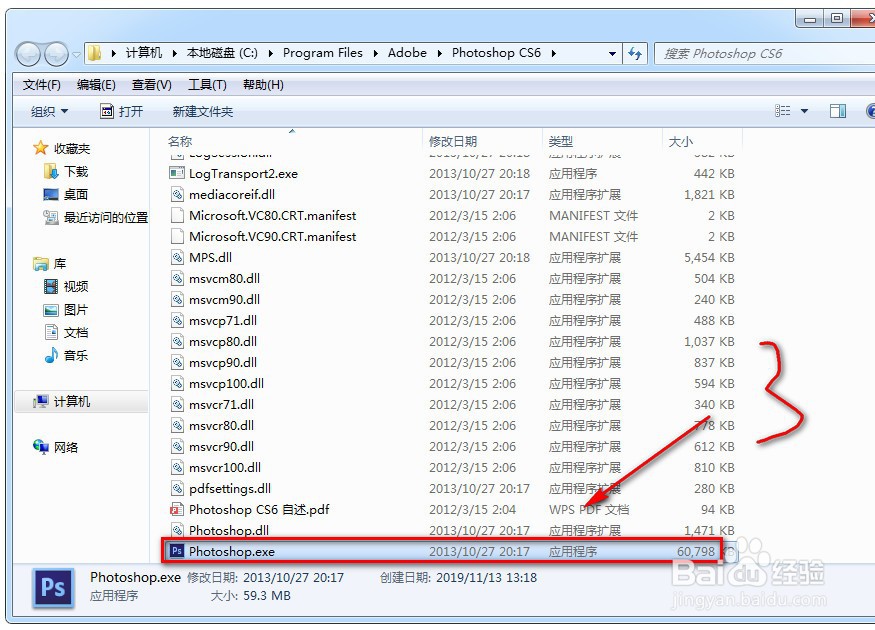
Task: Click the 新建文件夹 toolbar button
Action: [203, 112]
